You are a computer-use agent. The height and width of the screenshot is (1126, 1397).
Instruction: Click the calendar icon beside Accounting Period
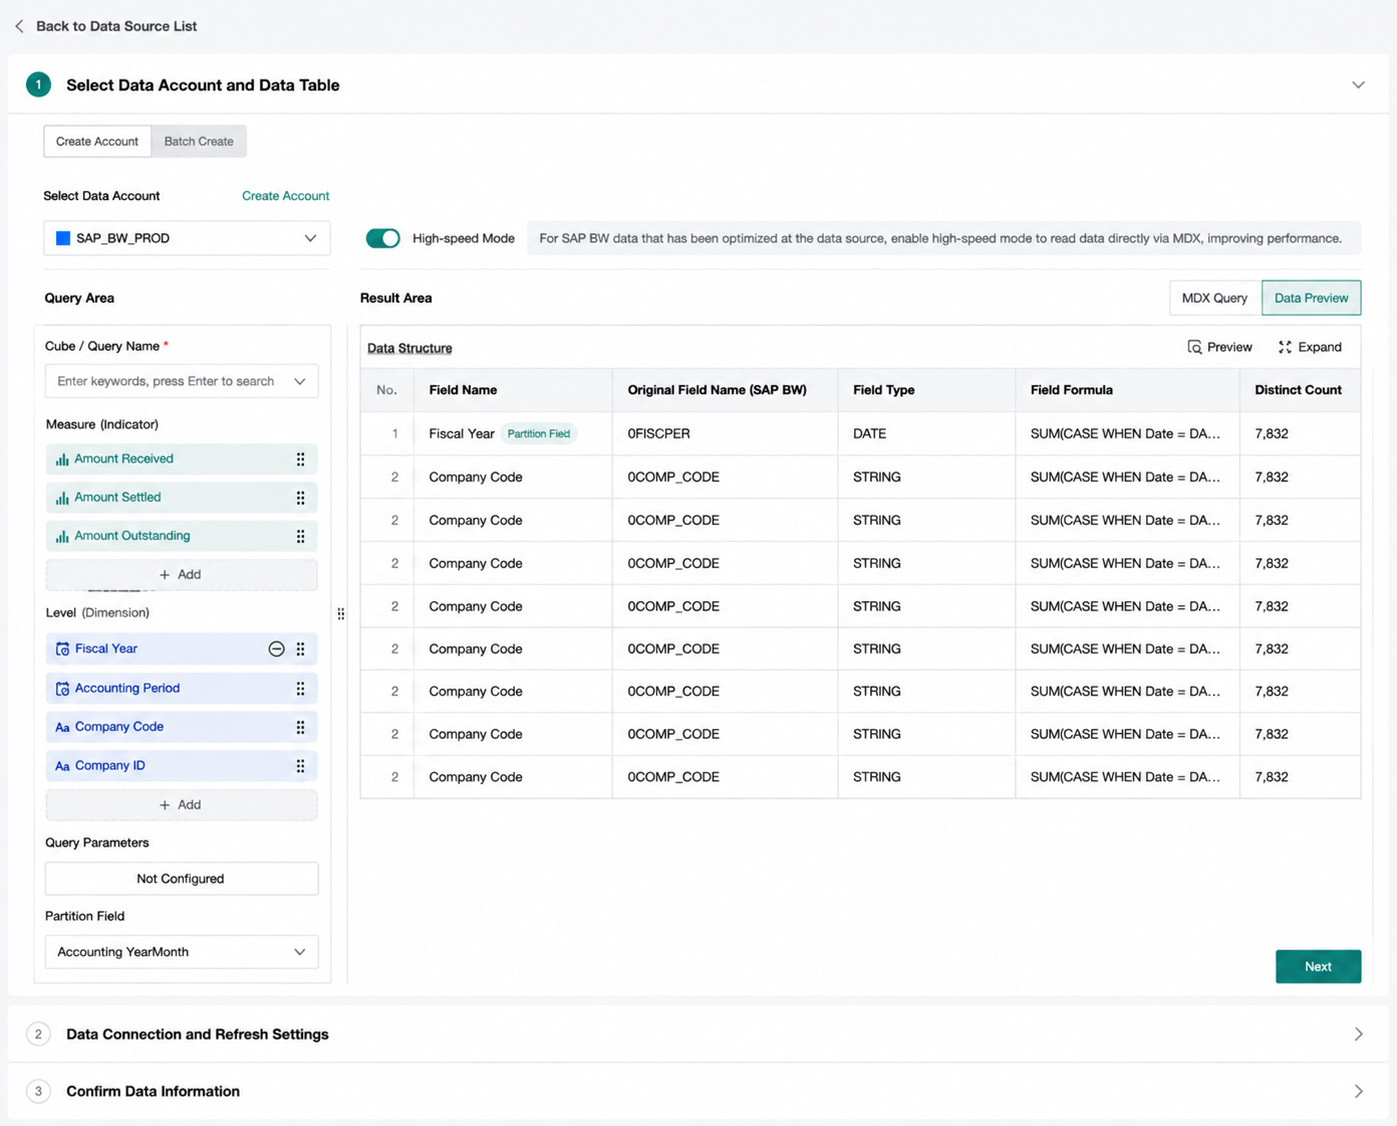(62, 688)
